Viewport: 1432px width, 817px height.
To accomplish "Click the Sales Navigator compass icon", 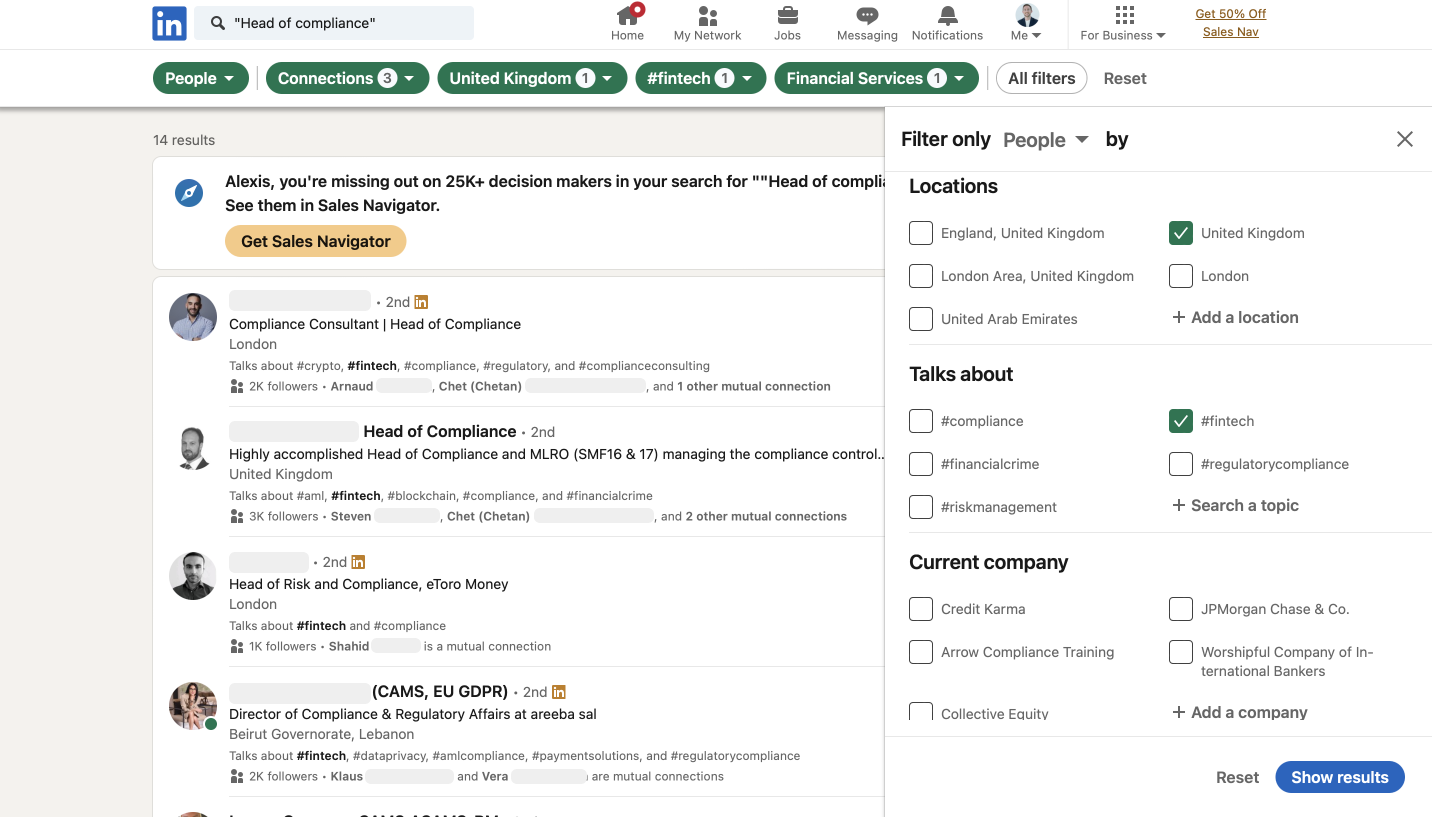I will point(189,193).
